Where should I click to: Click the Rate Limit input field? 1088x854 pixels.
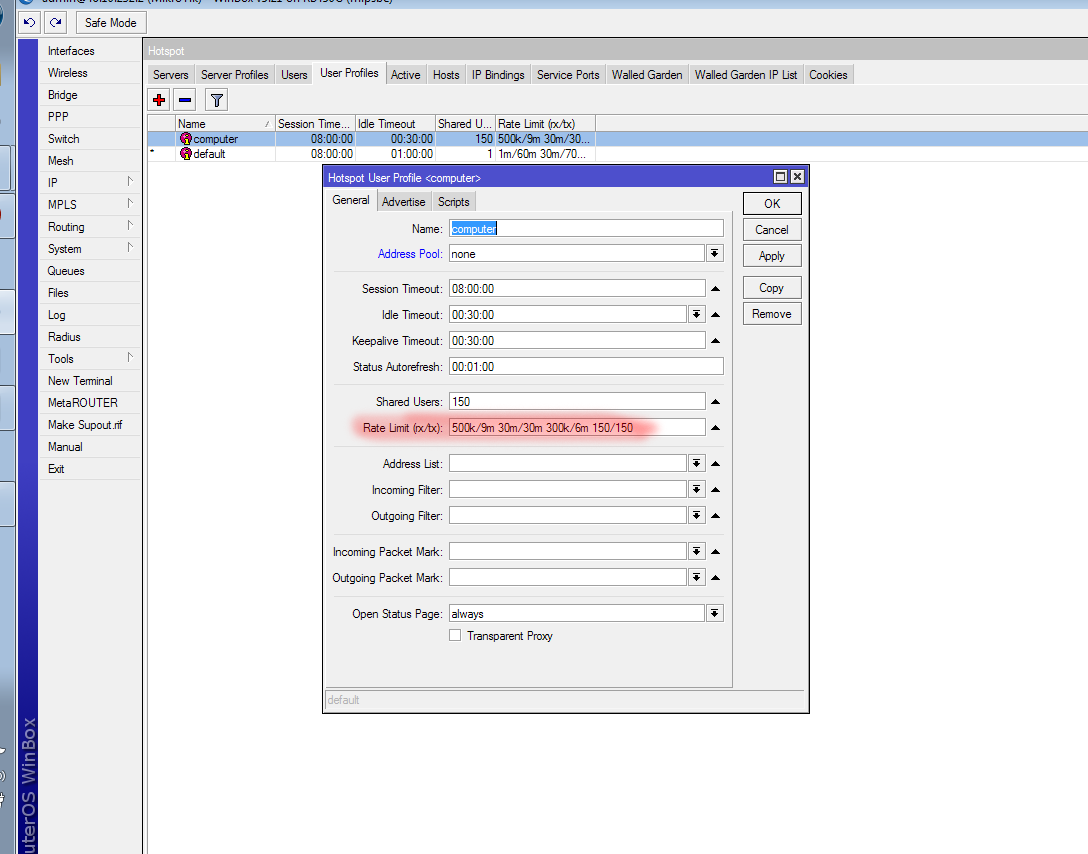click(577, 427)
